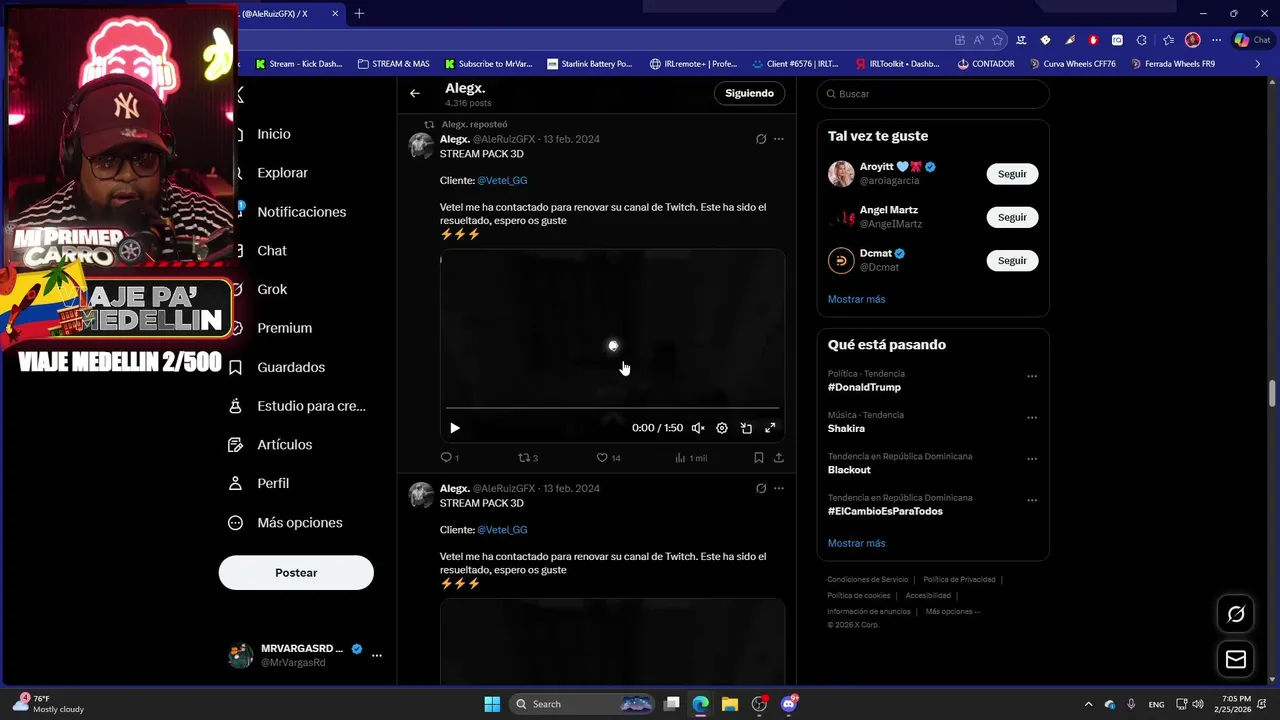The image size is (1280, 720).
Task: Enter fullscreen on the video player
Action: tap(770, 428)
